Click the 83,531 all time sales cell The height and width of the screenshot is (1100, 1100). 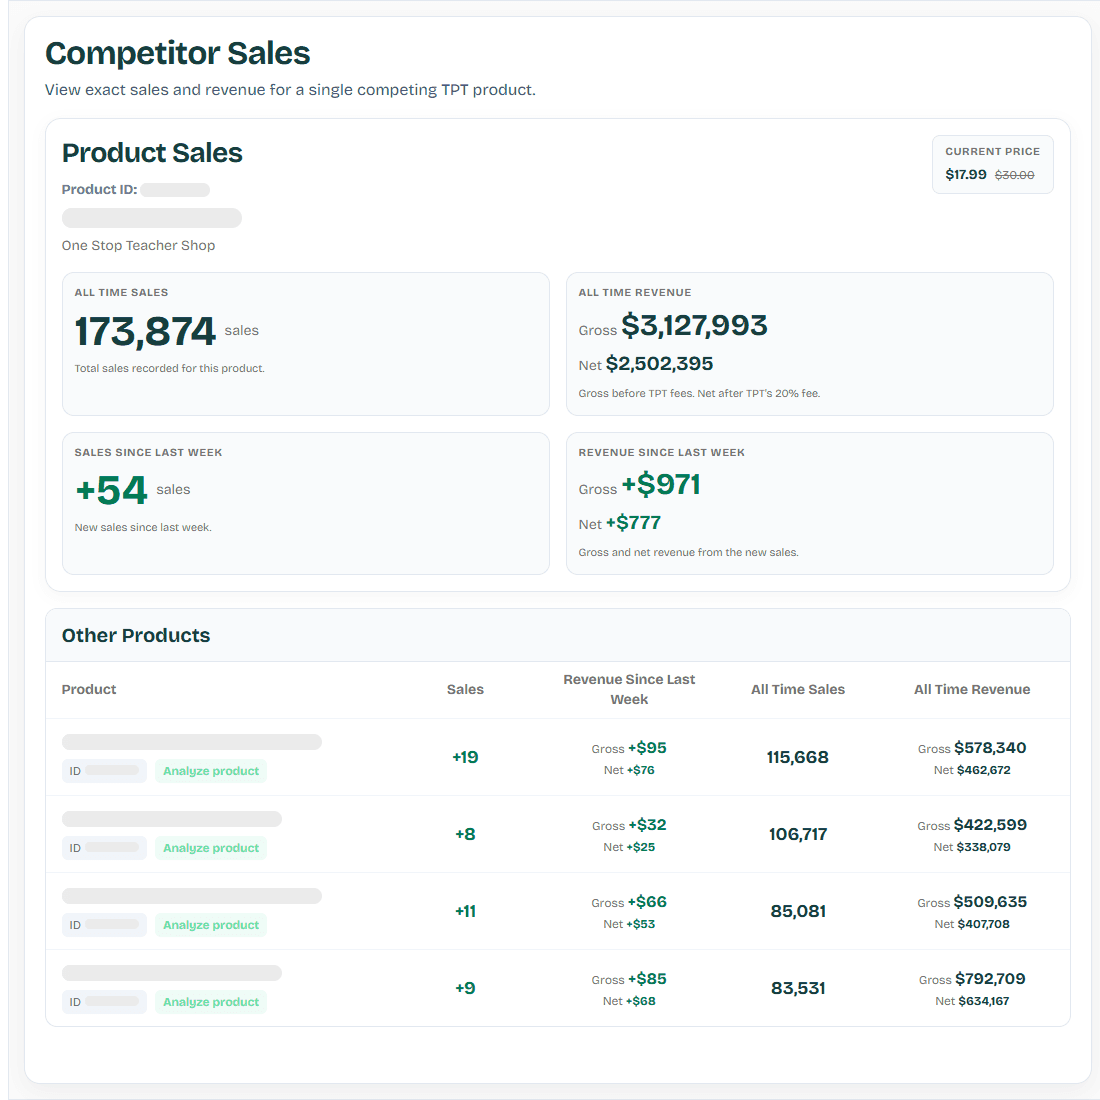(x=798, y=988)
